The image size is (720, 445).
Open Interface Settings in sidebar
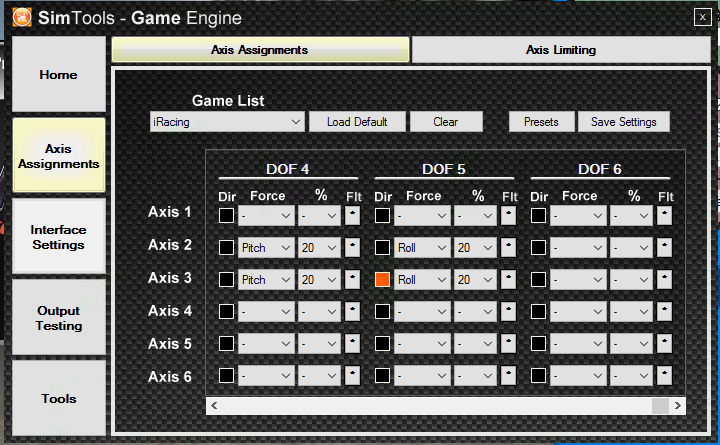click(x=59, y=237)
